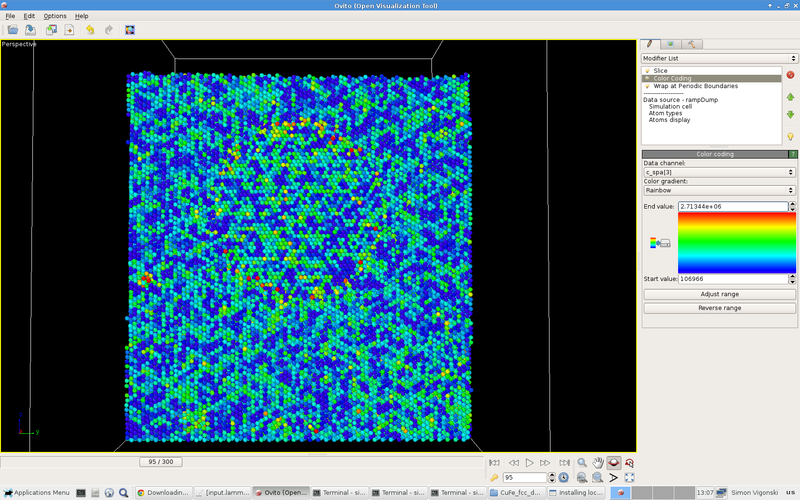Click the Open file toolbar icon

click(12, 30)
